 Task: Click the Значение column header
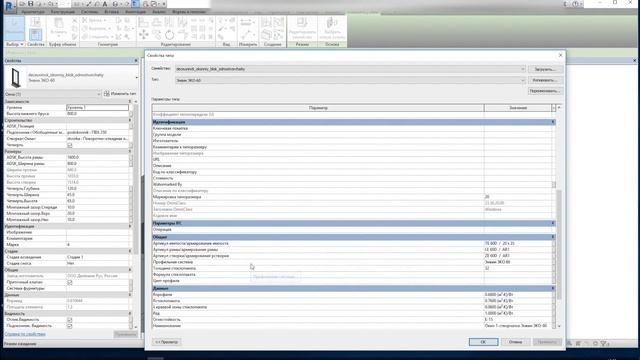518,108
